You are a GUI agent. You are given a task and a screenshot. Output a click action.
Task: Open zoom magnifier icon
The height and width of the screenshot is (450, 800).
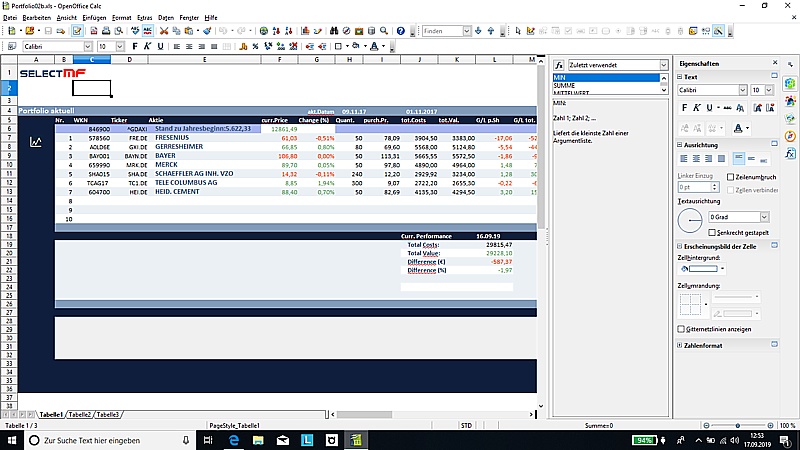[x=384, y=31]
